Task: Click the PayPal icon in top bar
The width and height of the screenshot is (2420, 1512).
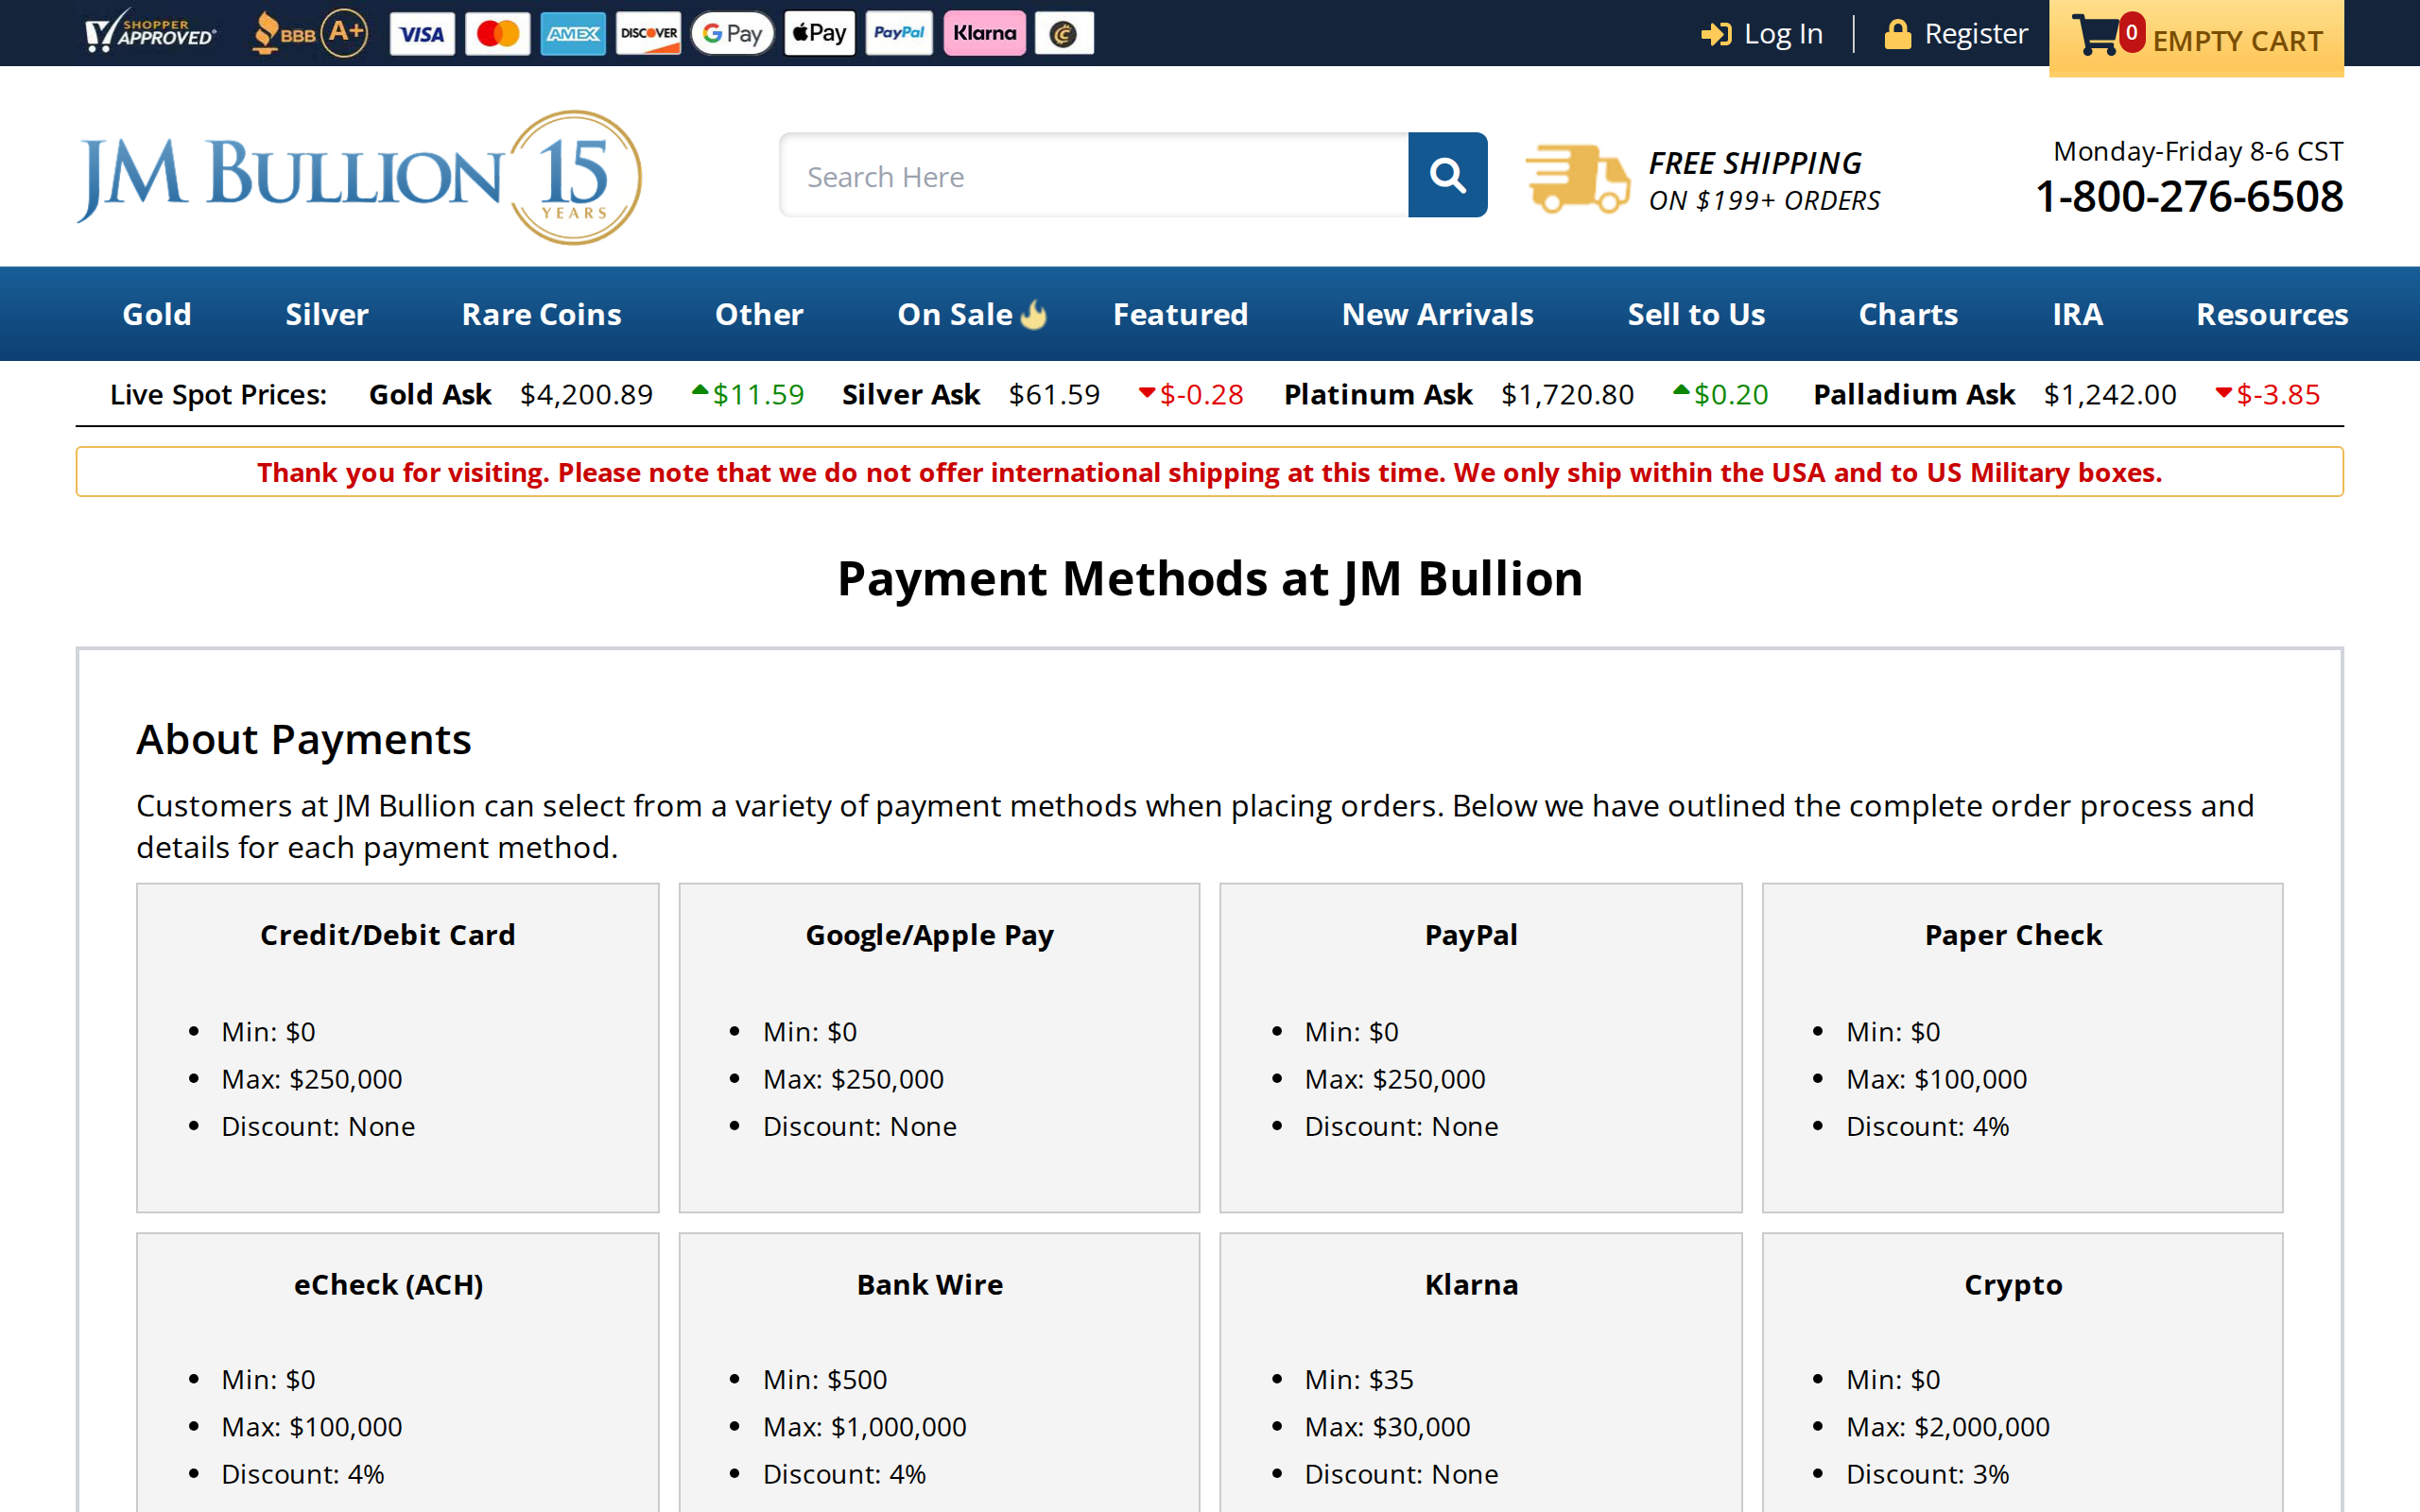Action: click(899, 34)
